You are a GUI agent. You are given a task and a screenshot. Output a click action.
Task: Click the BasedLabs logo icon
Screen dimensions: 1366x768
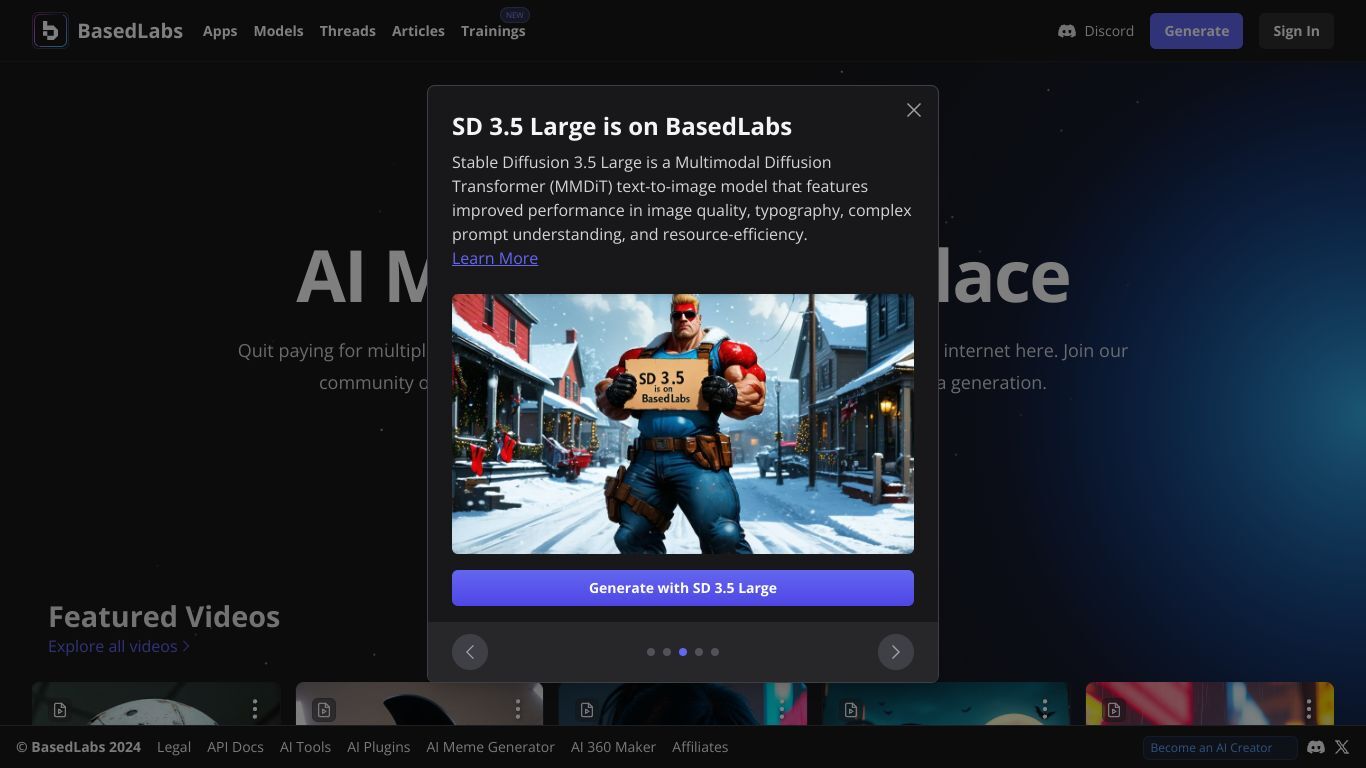[x=50, y=30]
